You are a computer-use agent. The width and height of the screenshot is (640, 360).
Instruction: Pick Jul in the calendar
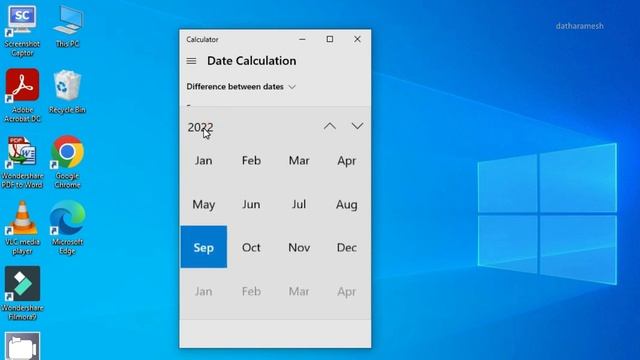tap(299, 204)
